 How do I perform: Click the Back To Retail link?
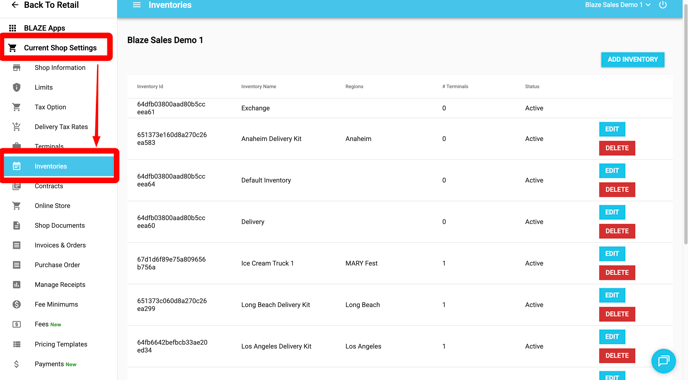tap(51, 5)
